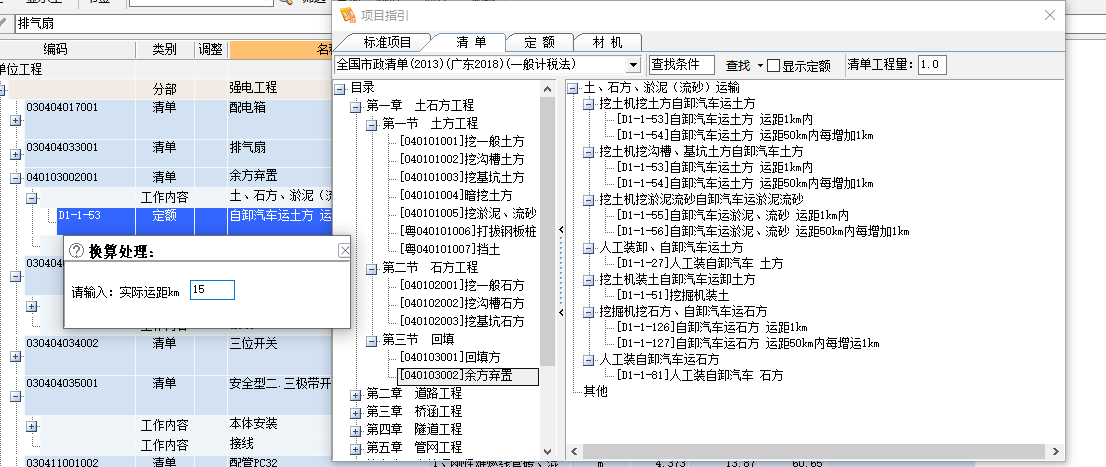
Task: Switch to the 定额 tab
Action: [540, 42]
